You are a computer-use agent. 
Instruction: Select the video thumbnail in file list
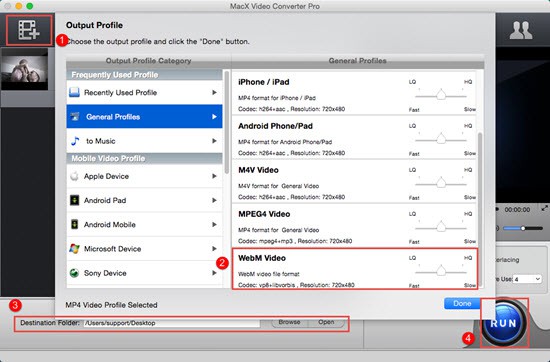24,69
